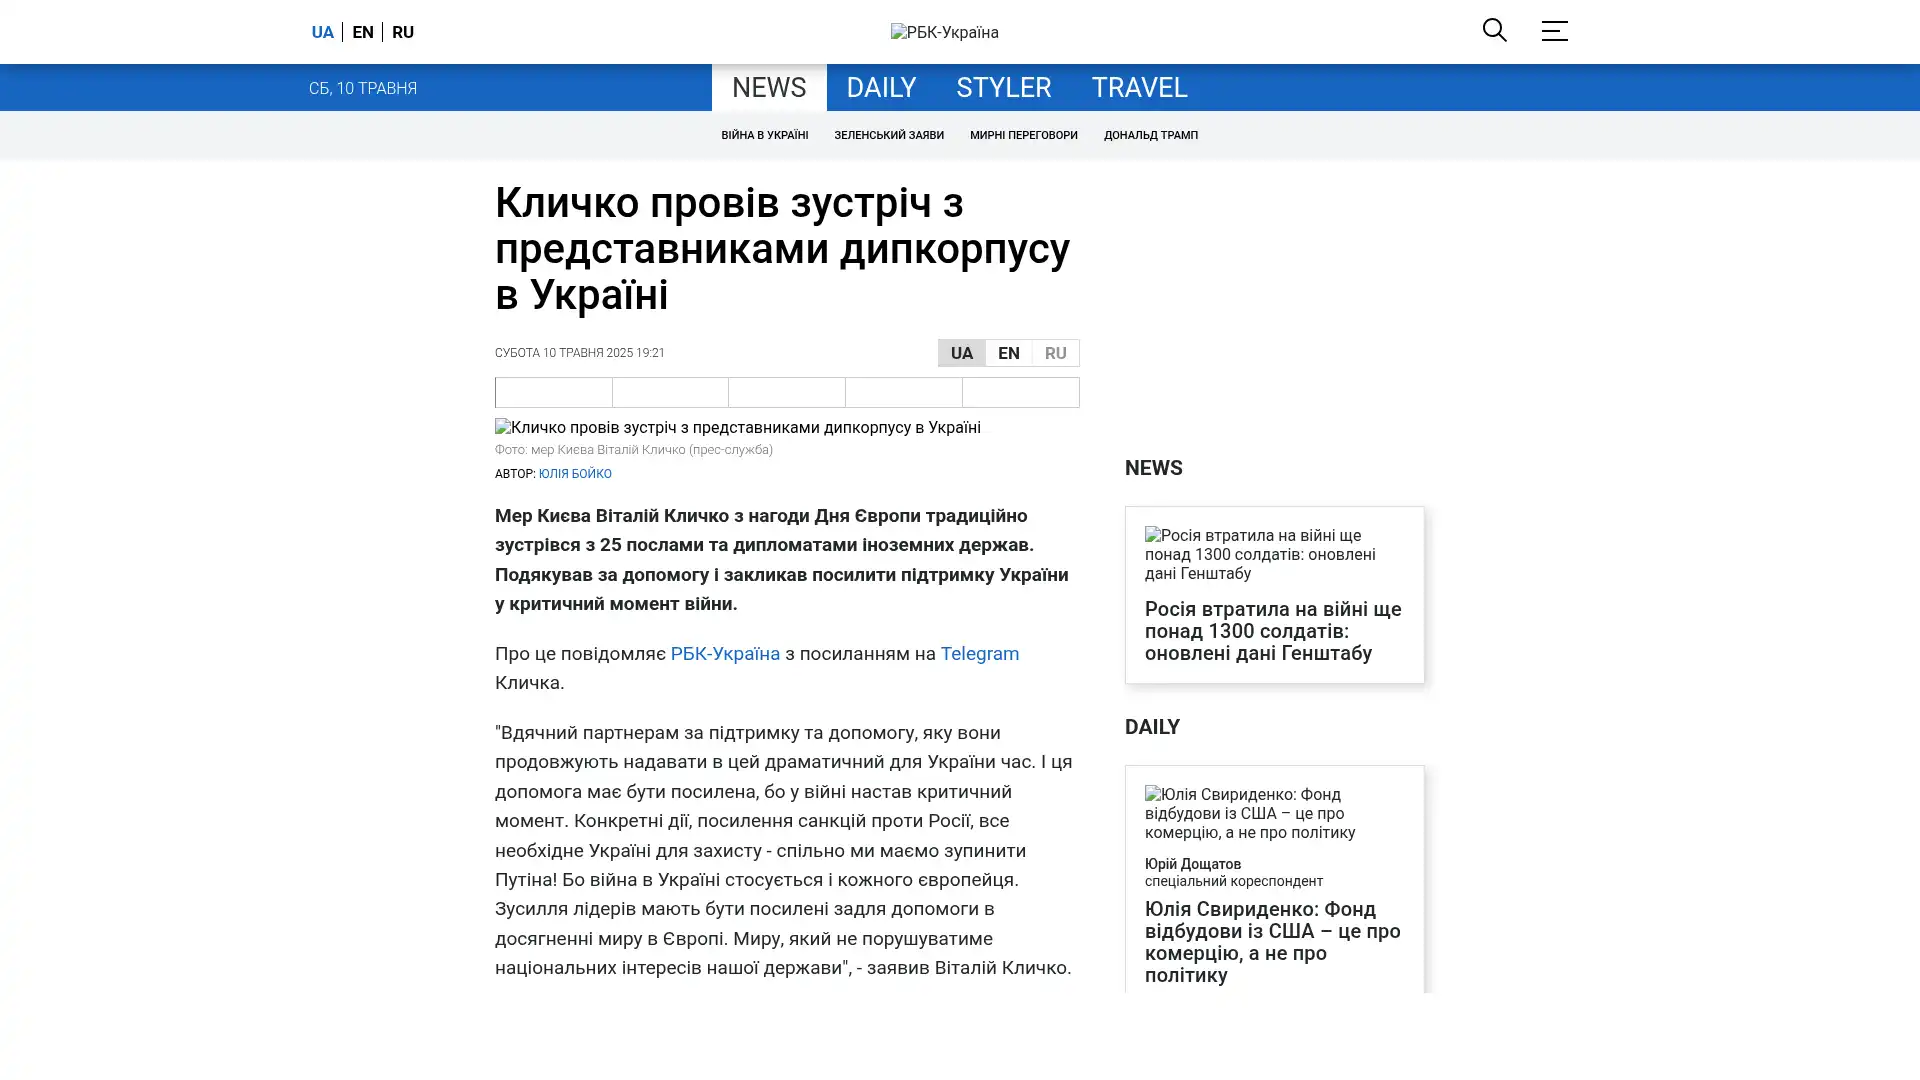The height and width of the screenshot is (1080, 1920).
Task: Switch article language toggle to EN
Action: pyautogui.click(x=1008, y=353)
